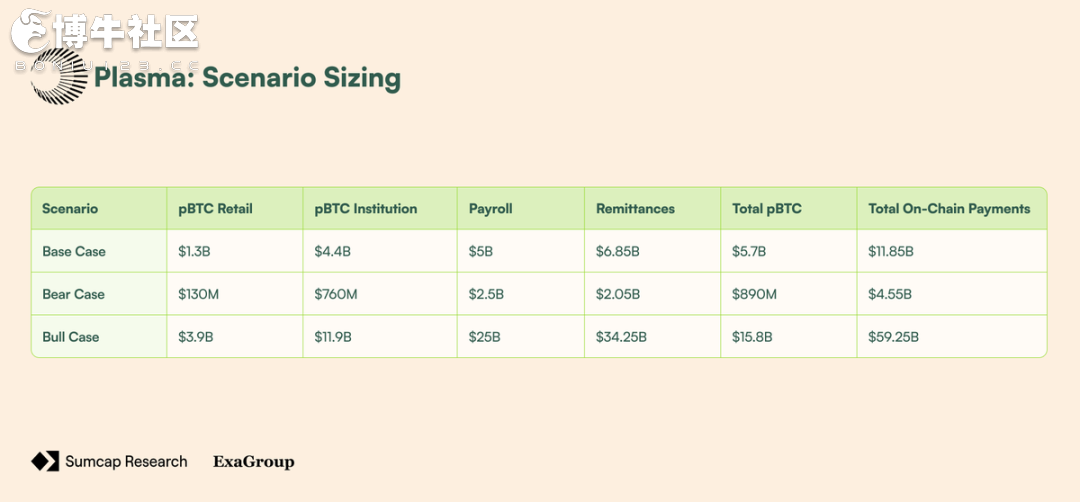This screenshot has width=1080, height=502.
Task: Click the $59.25B Bull Case total cell
Action: pos(893,337)
